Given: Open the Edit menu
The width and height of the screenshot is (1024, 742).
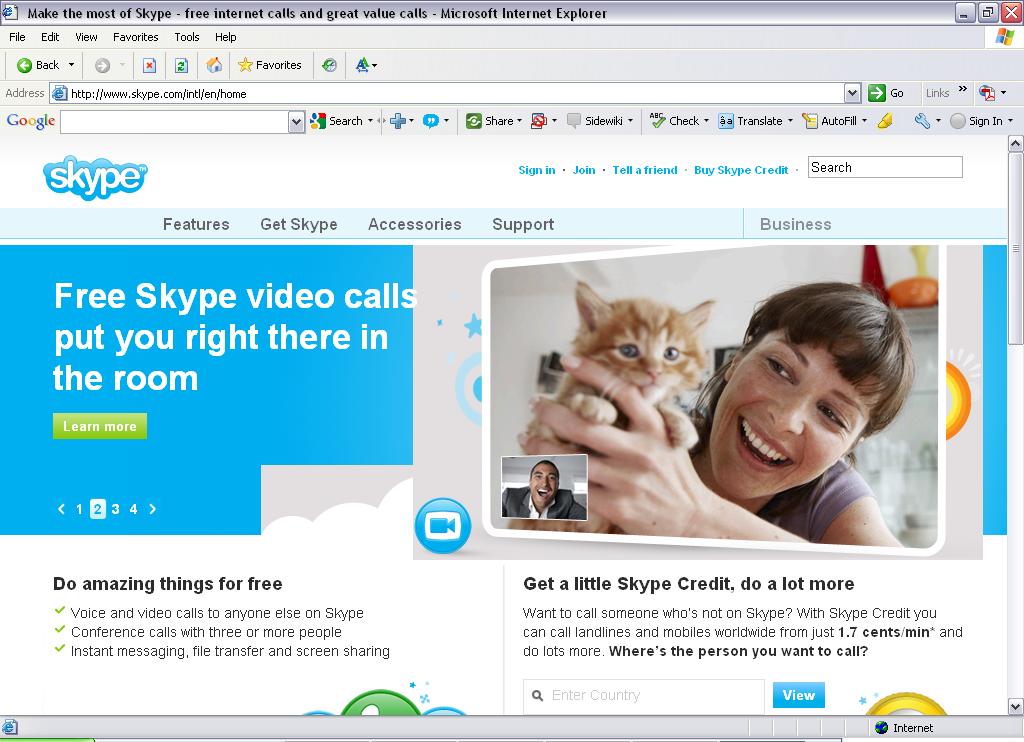Looking at the screenshot, I should coord(50,37).
